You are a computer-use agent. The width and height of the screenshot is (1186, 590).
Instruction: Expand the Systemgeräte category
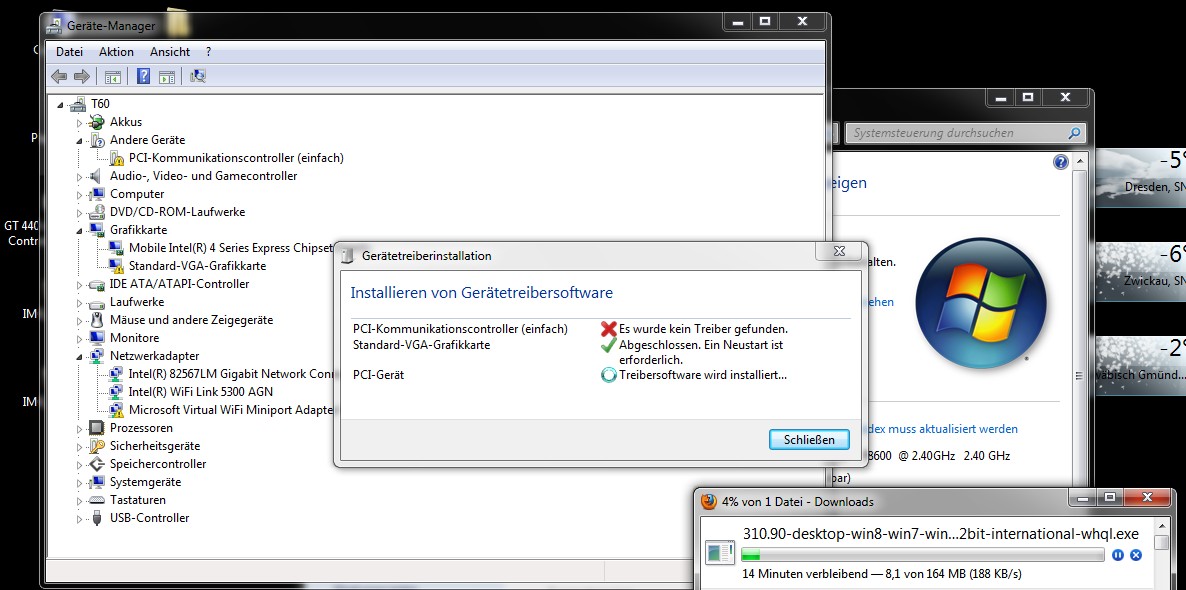(79, 483)
